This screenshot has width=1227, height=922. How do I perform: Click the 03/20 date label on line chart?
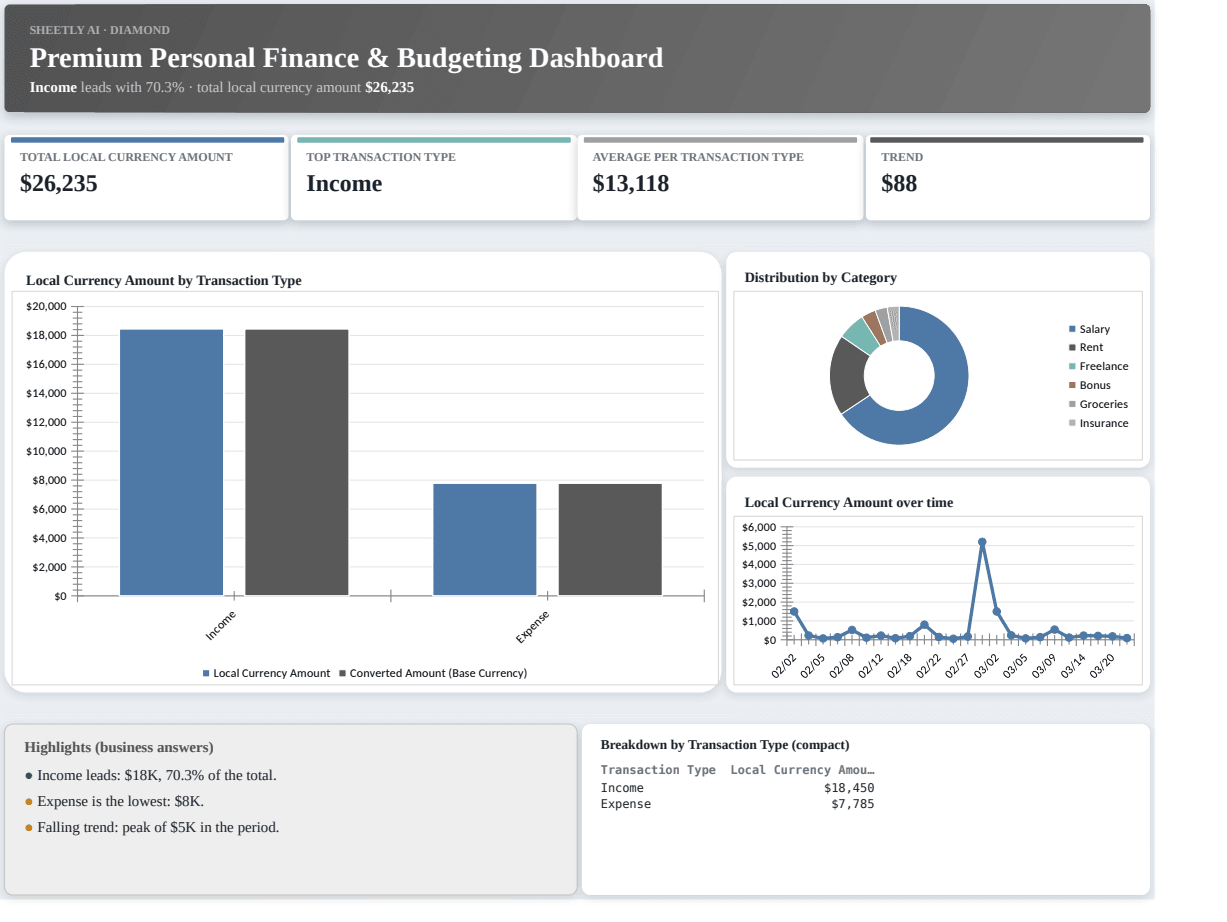point(1102,666)
